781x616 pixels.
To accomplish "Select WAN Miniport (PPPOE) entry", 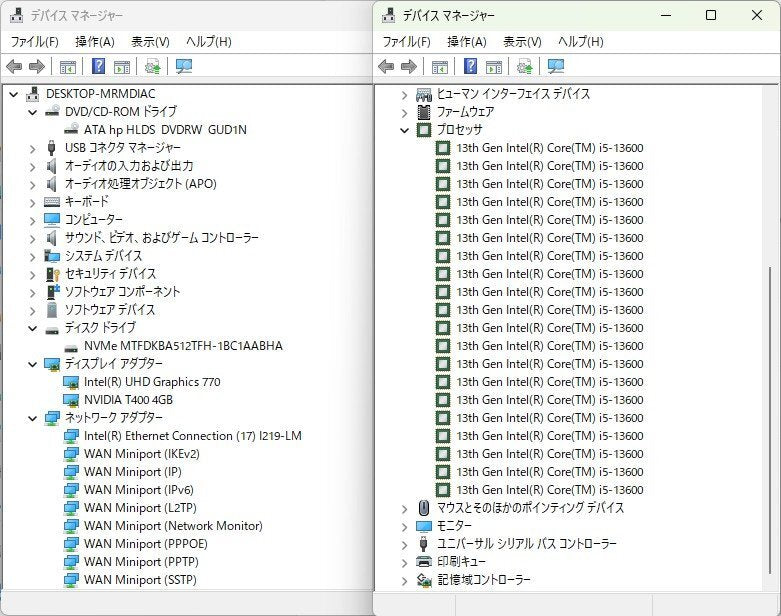I will tap(146, 544).
